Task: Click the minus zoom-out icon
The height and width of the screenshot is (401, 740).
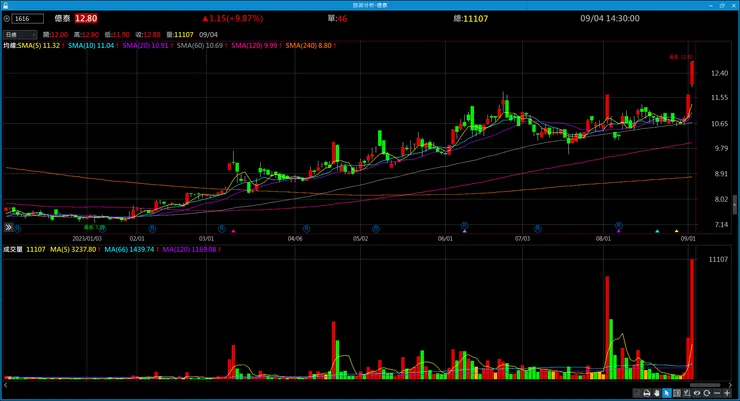Action: 717,393
